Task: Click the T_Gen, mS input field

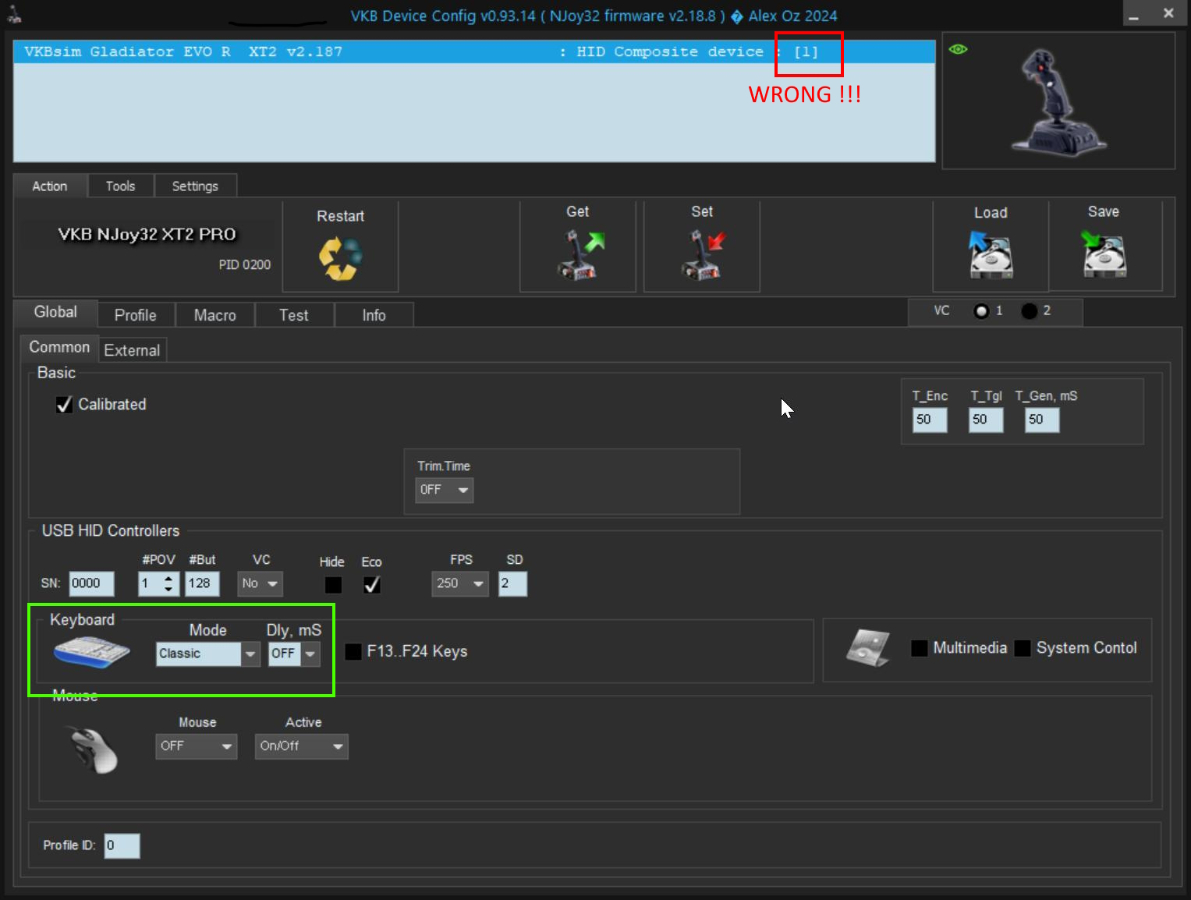Action: (1042, 420)
